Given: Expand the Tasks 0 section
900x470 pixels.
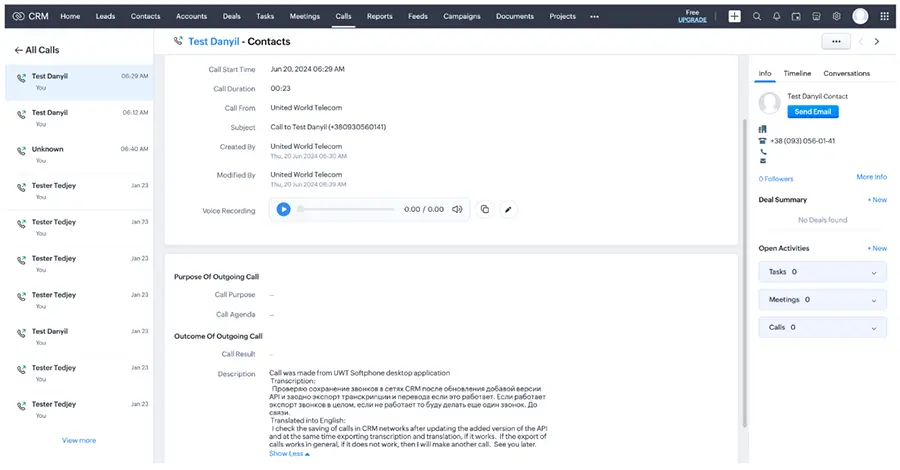Looking at the screenshot, I should pos(823,272).
